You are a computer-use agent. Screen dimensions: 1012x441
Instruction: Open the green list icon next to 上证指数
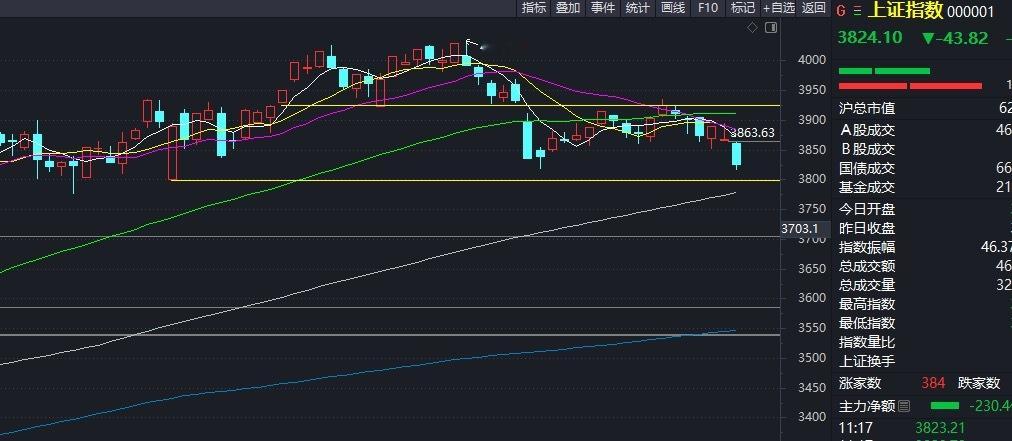857,11
